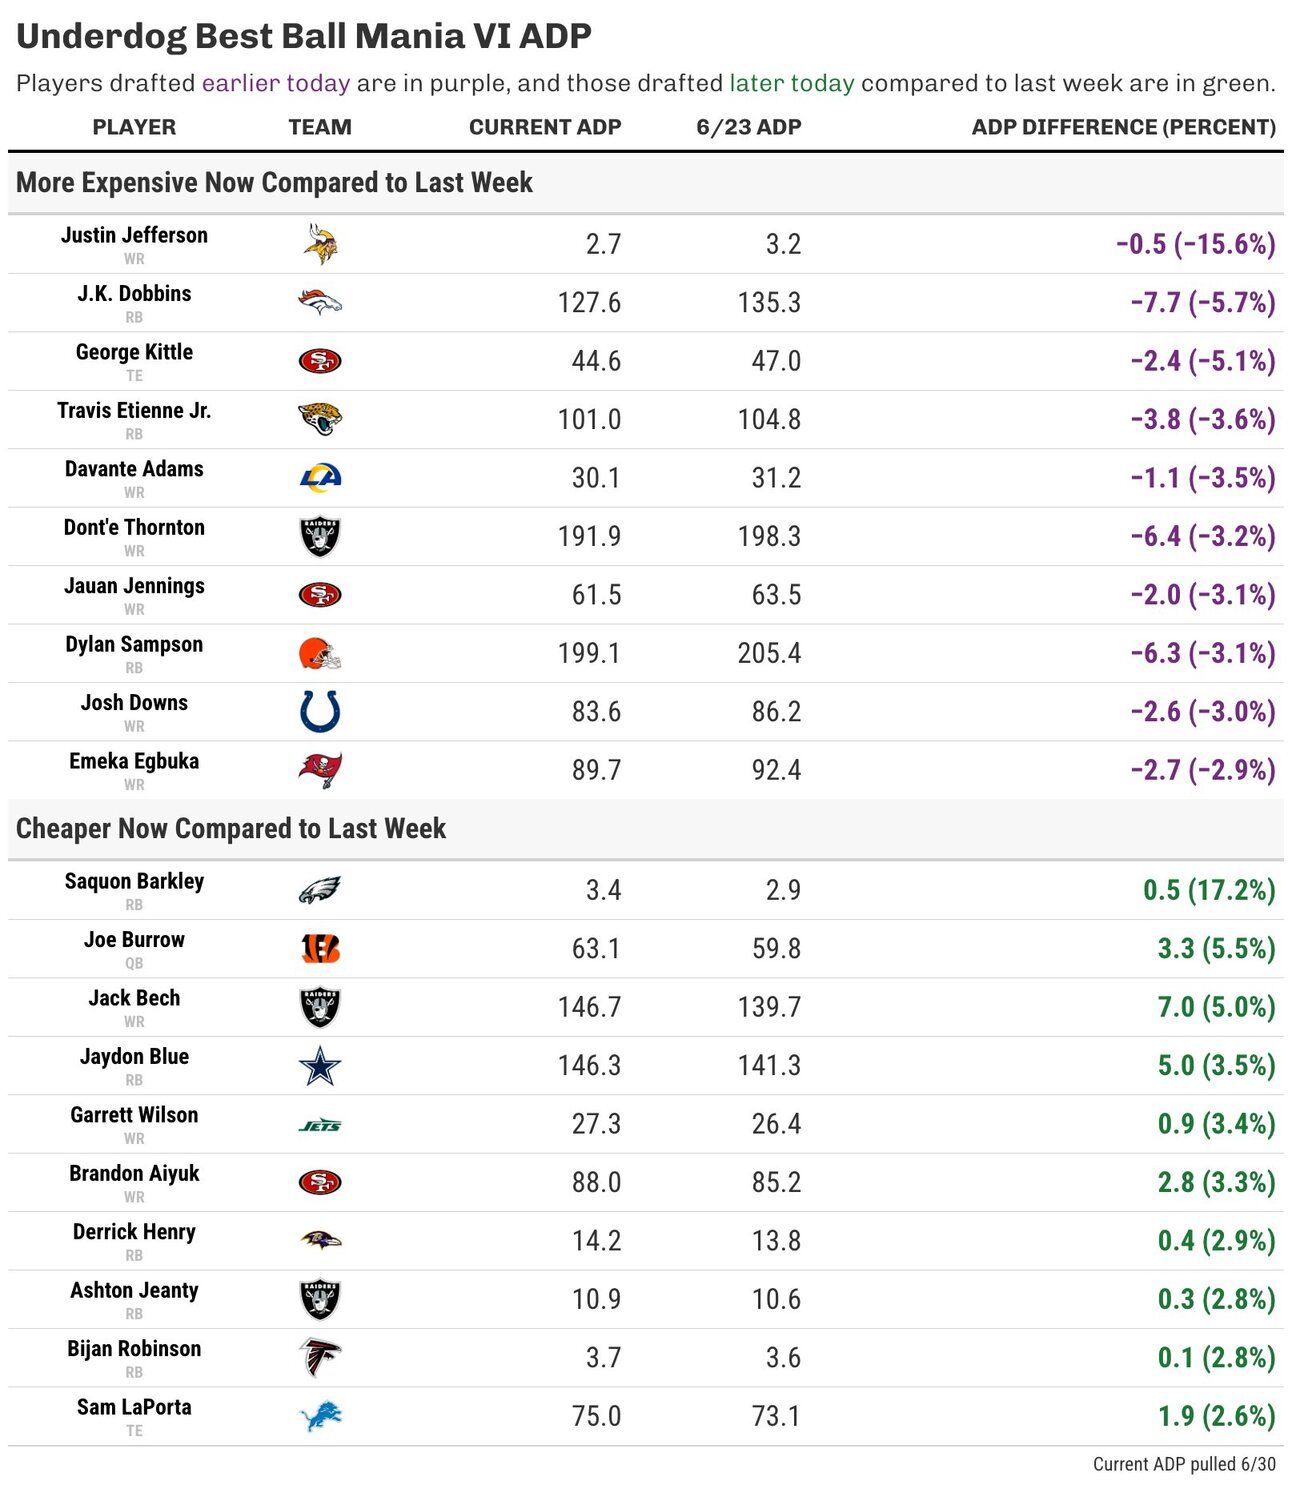
Task: Click the Cheaper Now Compared to Last Week heading
Action: (x=231, y=829)
